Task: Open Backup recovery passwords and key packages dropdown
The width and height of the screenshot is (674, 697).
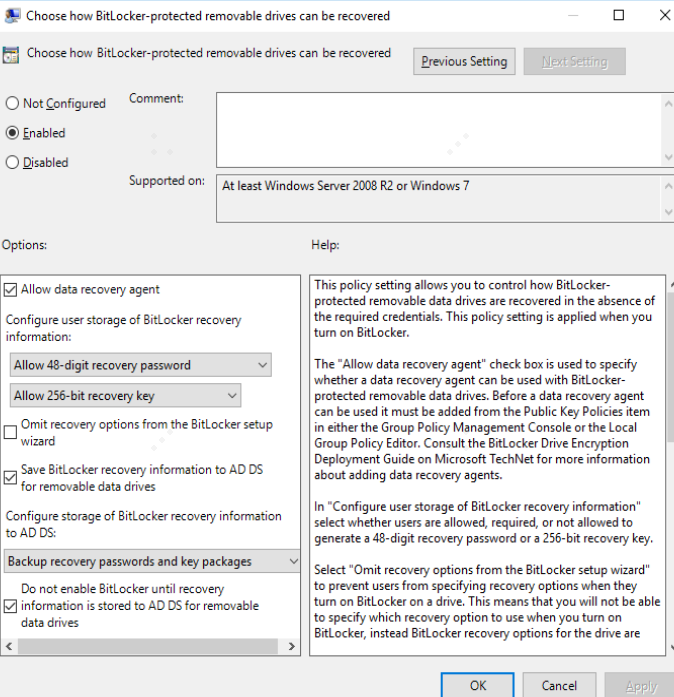Action: pyautogui.click(x=152, y=561)
